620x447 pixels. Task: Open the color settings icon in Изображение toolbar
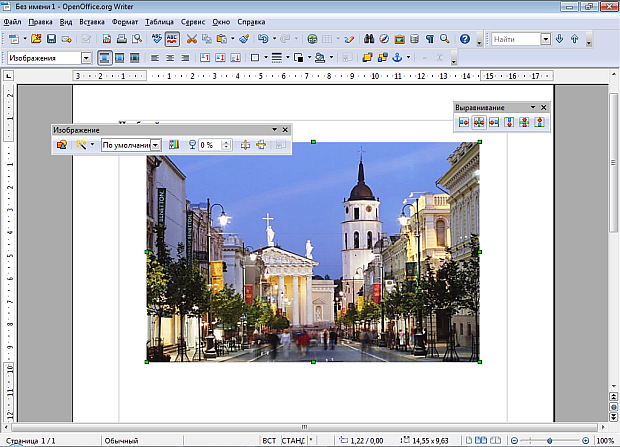174,145
